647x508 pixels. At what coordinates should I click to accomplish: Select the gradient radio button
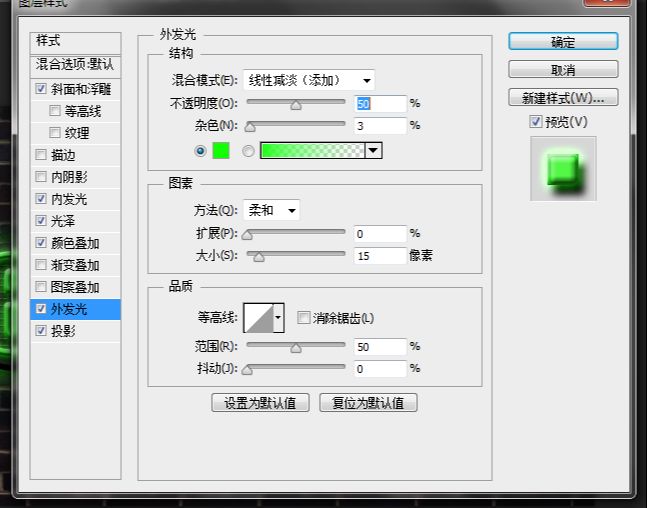click(x=248, y=151)
